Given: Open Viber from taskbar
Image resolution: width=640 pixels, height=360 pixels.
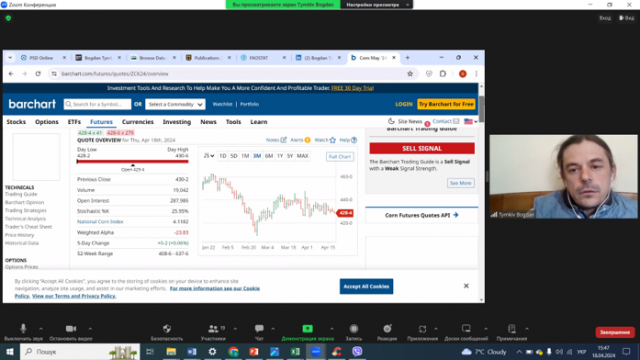Looking at the screenshot, I should click(x=357, y=351).
